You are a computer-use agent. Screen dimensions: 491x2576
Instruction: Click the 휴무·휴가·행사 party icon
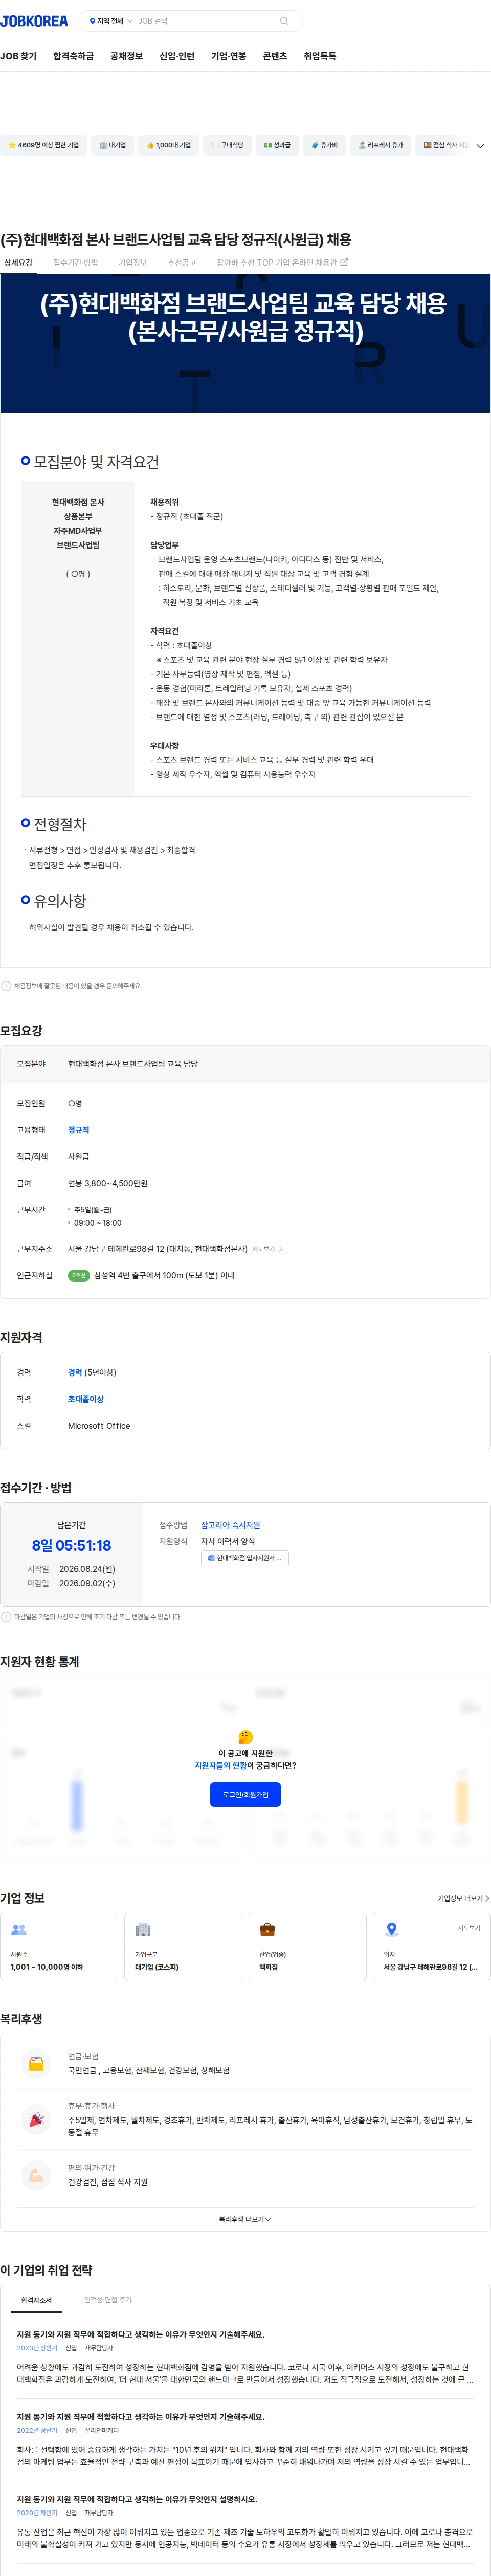click(x=36, y=2119)
